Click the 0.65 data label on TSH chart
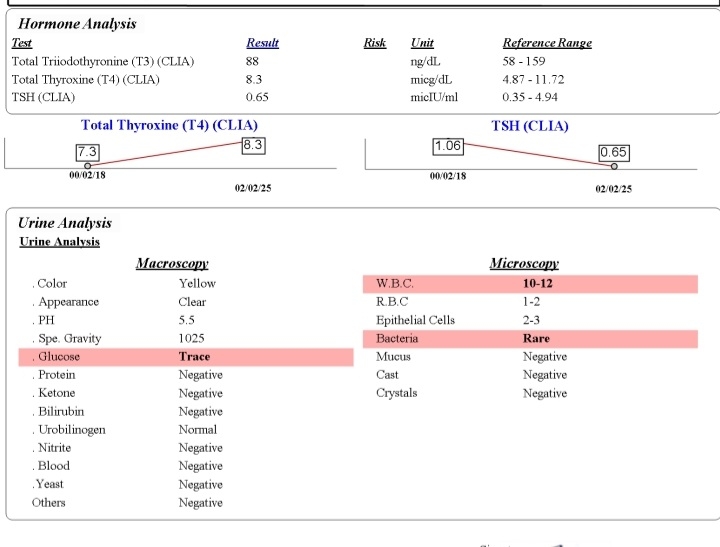Viewport: 720px width, 547px height. coord(614,152)
